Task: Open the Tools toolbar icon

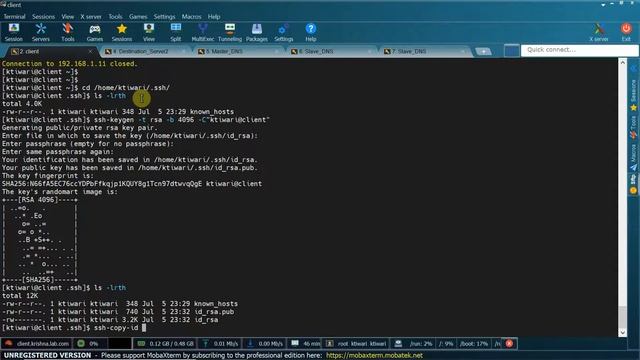Action: [68, 32]
